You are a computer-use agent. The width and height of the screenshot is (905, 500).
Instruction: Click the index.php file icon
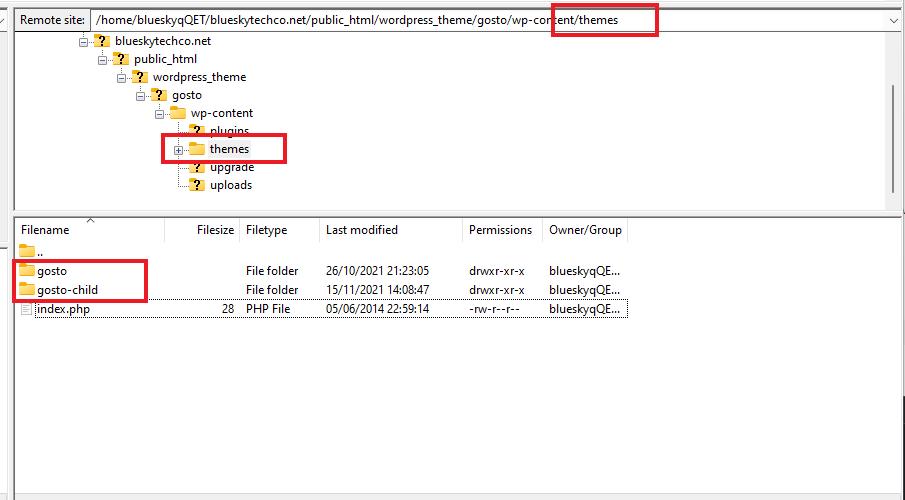(x=26, y=309)
